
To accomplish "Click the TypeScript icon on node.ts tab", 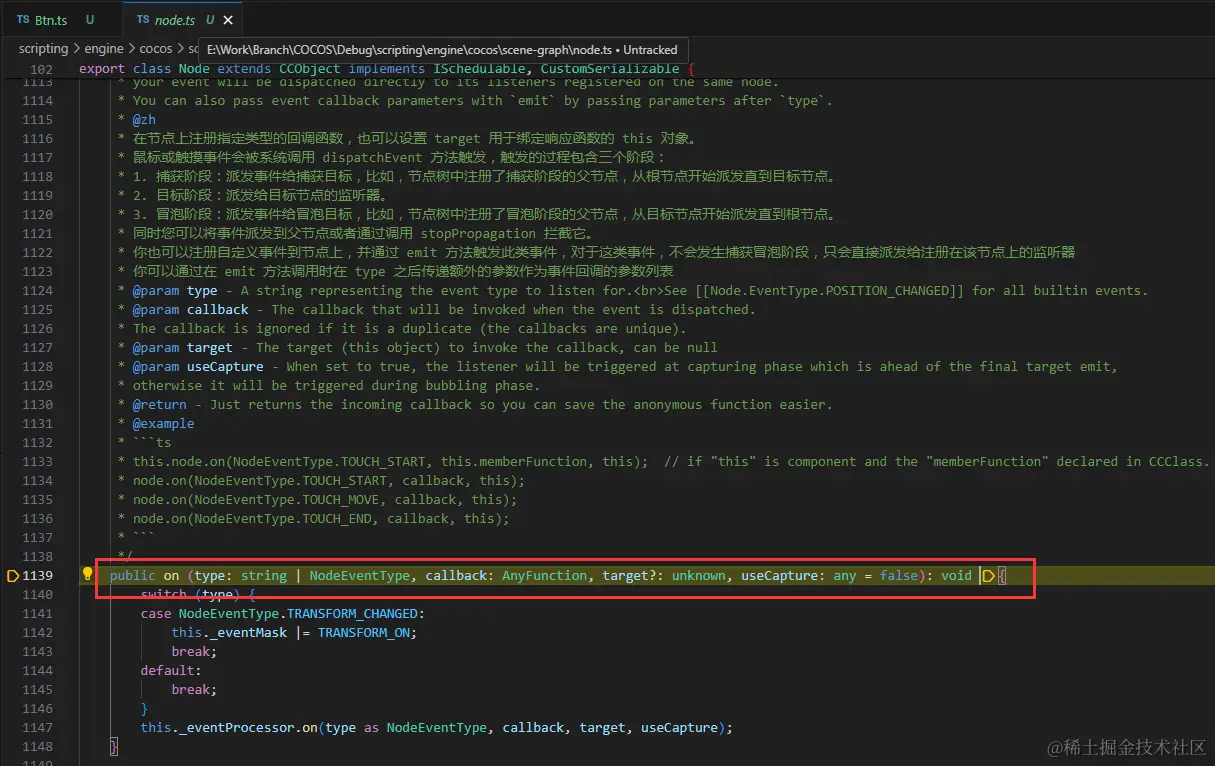I will (142, 19).
